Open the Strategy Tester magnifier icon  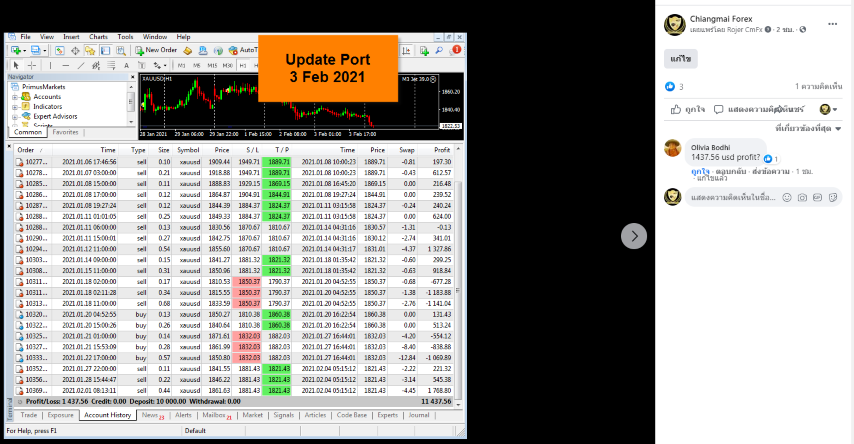(x=120, y=50)
